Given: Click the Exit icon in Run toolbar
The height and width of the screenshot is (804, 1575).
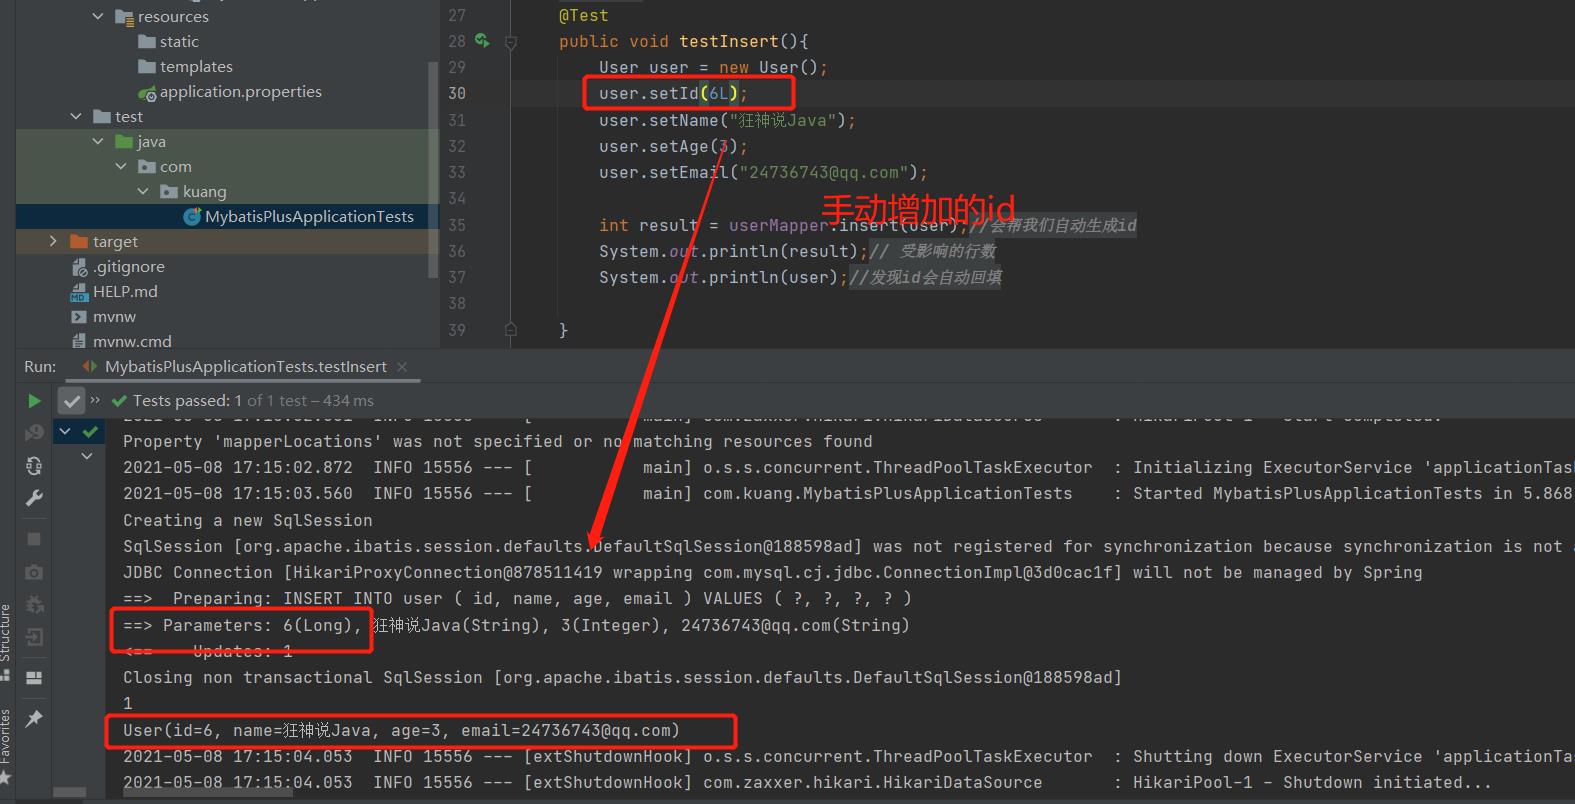Looking at the screenshot, I should click(34, 637).
